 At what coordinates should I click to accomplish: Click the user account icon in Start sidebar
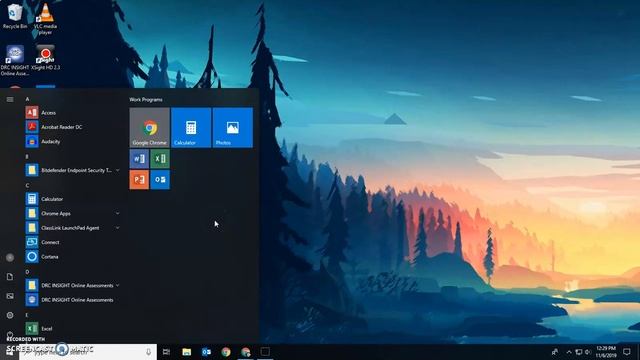10,258
